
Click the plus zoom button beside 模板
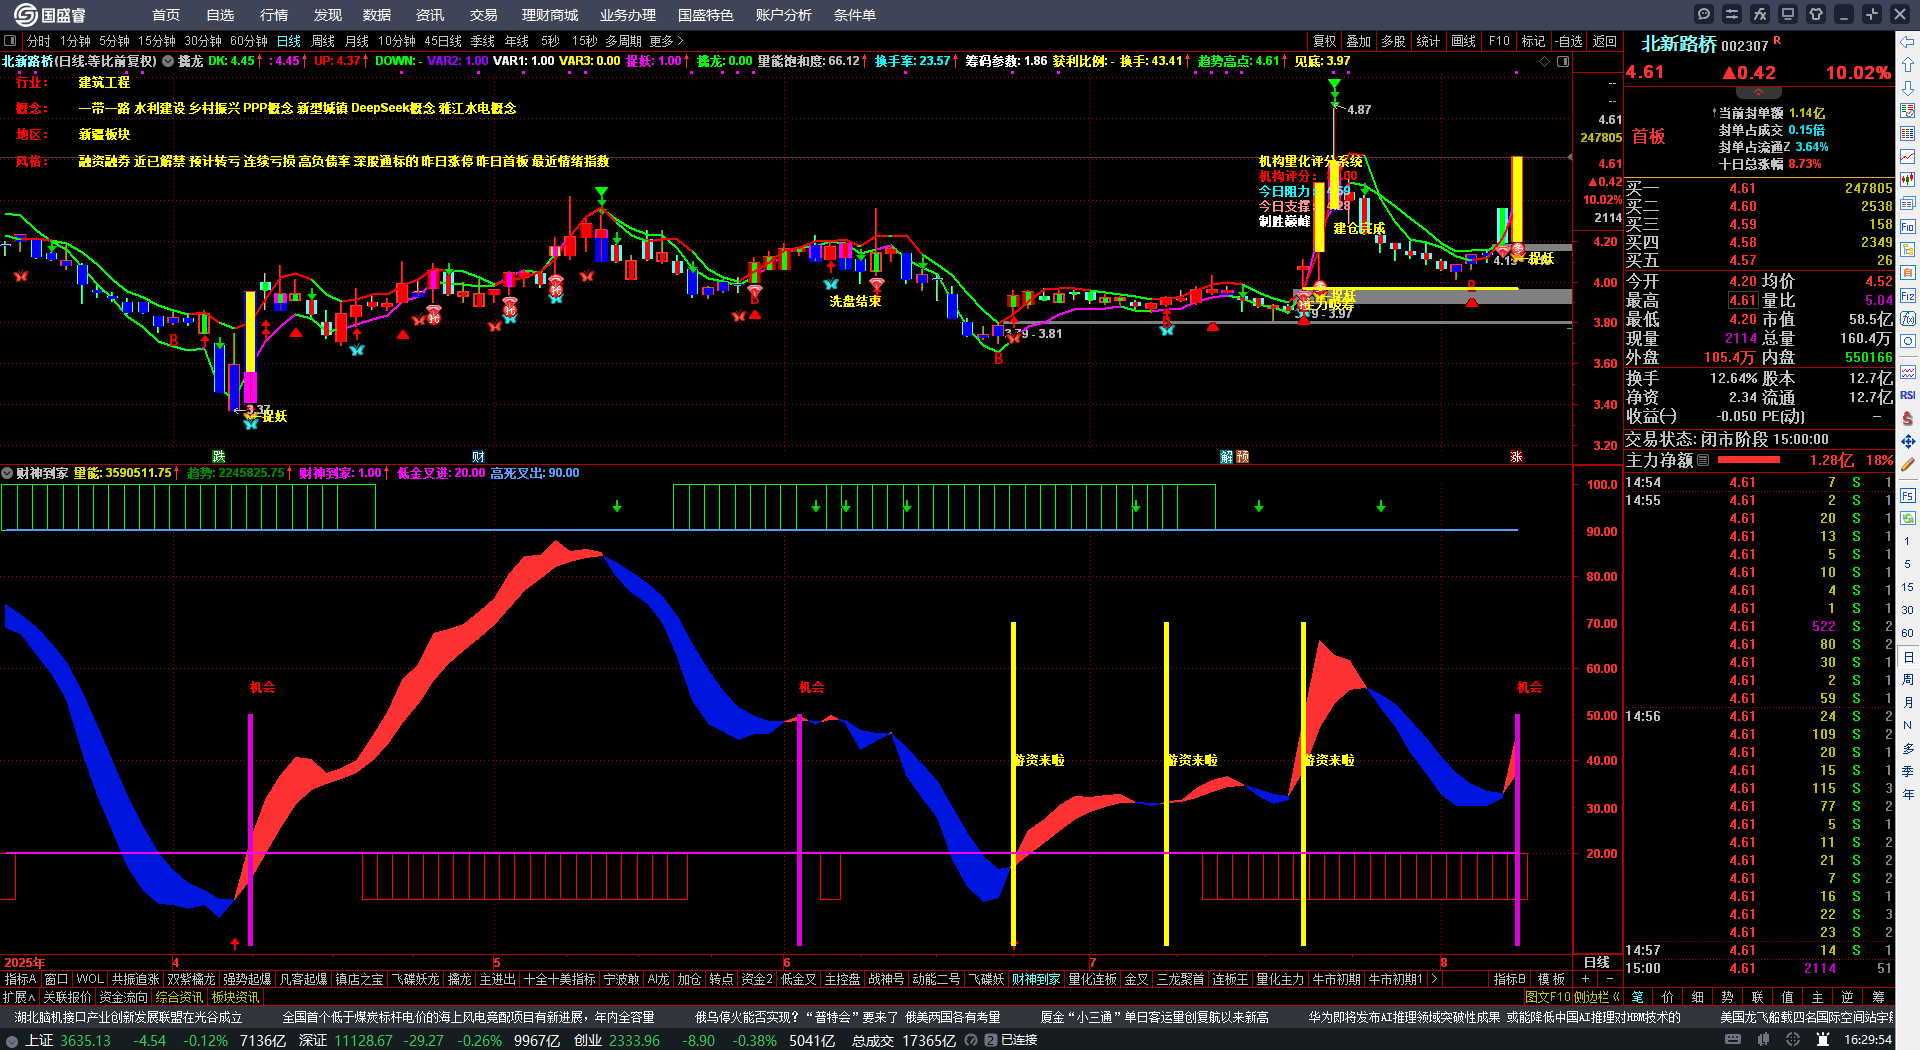point(1585,979)
